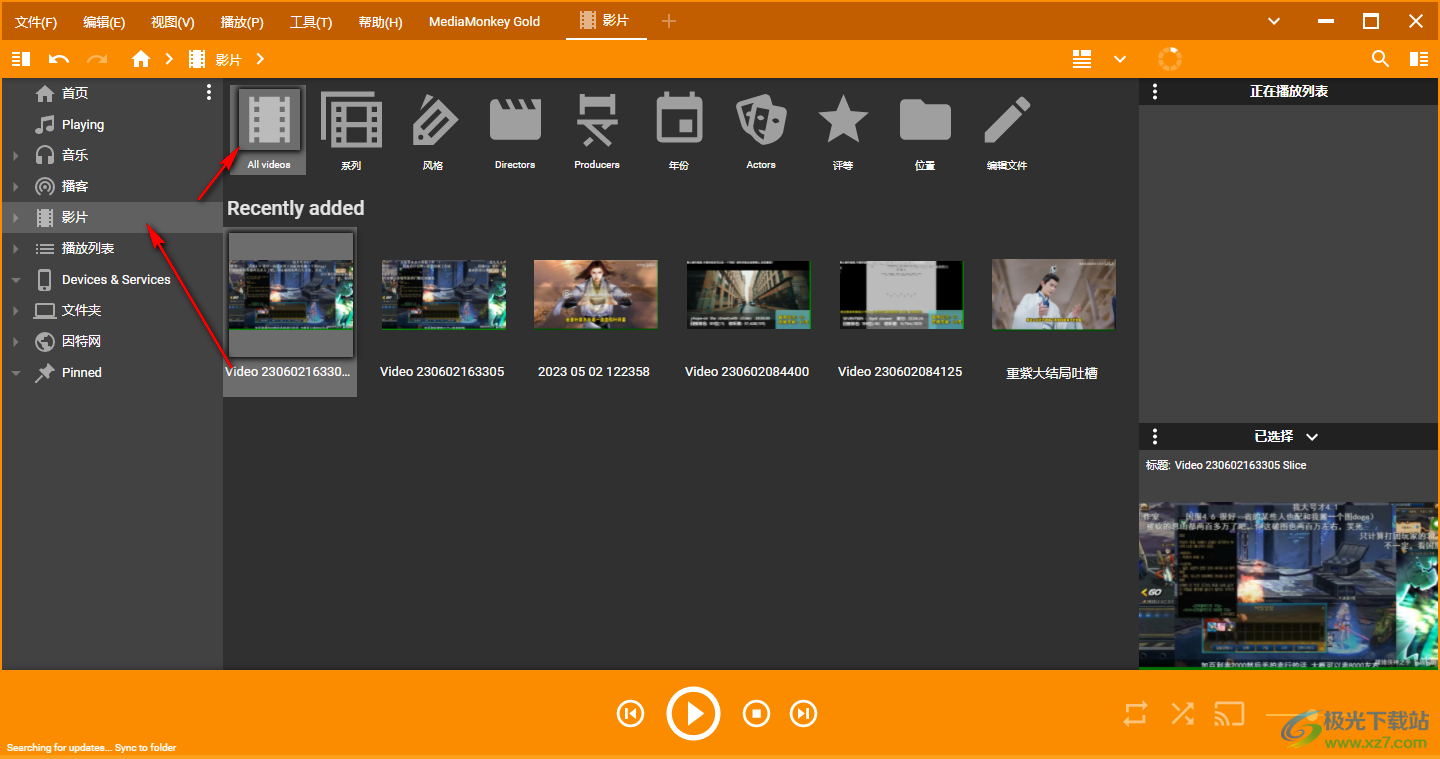Toggle shuffle playback mode

click(x=1182, y=714)
